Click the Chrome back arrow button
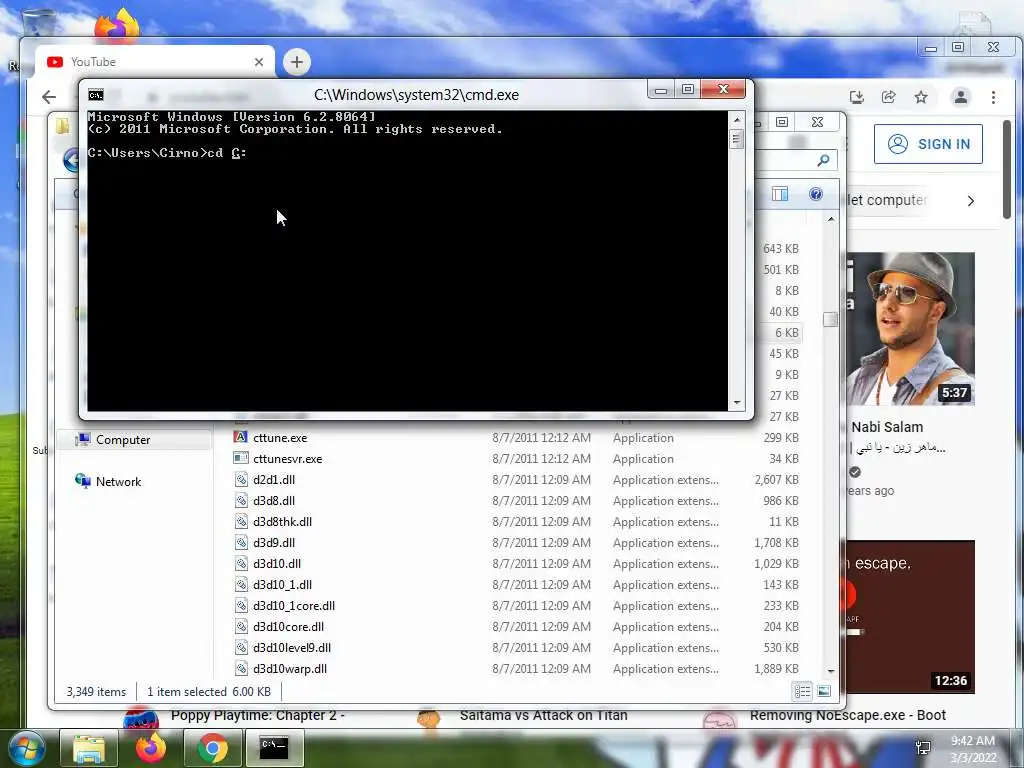Viewport: 1024px width, 768px height. (x=49, y=97)
